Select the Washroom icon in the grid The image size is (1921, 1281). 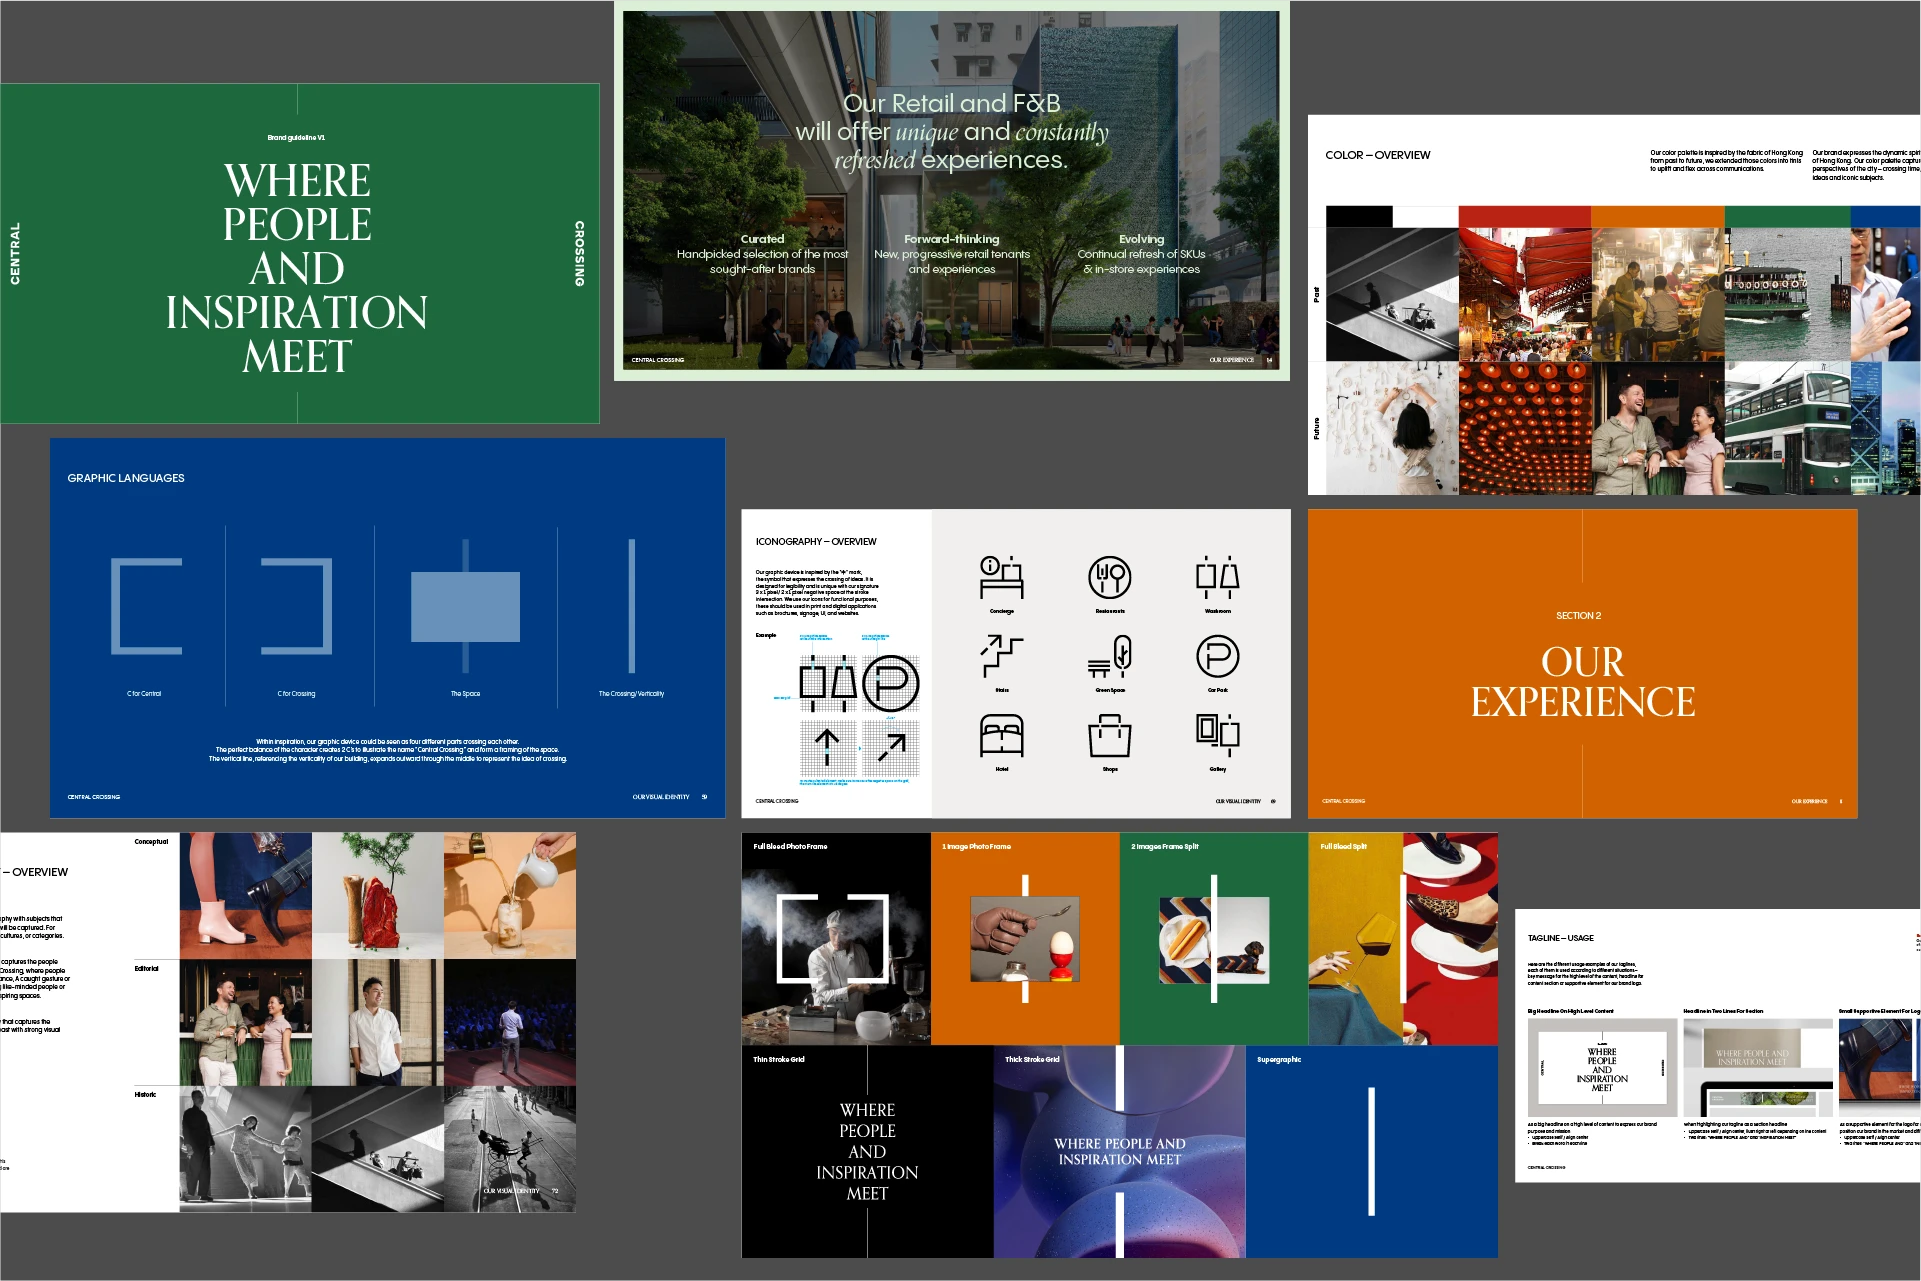tap(1217, 578)
